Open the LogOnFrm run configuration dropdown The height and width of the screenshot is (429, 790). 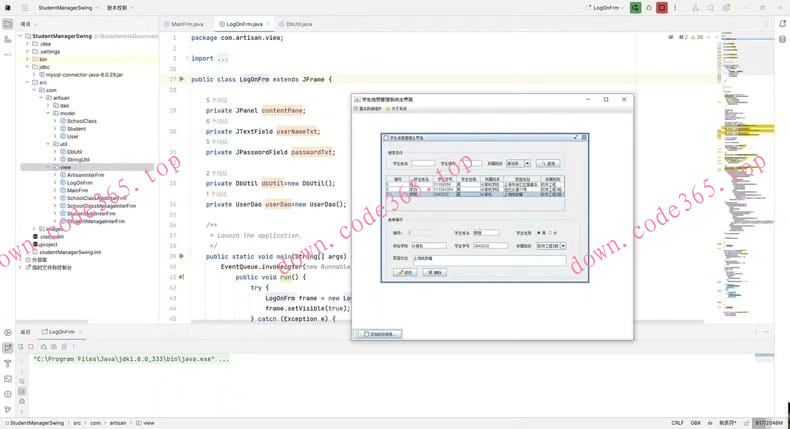601,8
